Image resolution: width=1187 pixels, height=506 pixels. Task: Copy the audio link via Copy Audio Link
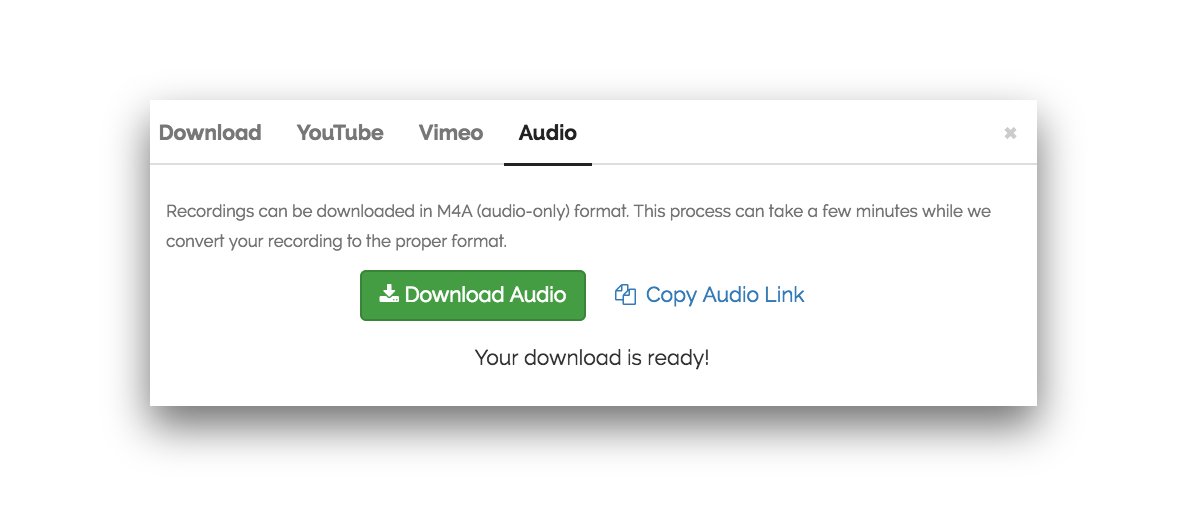coord(709,295)
